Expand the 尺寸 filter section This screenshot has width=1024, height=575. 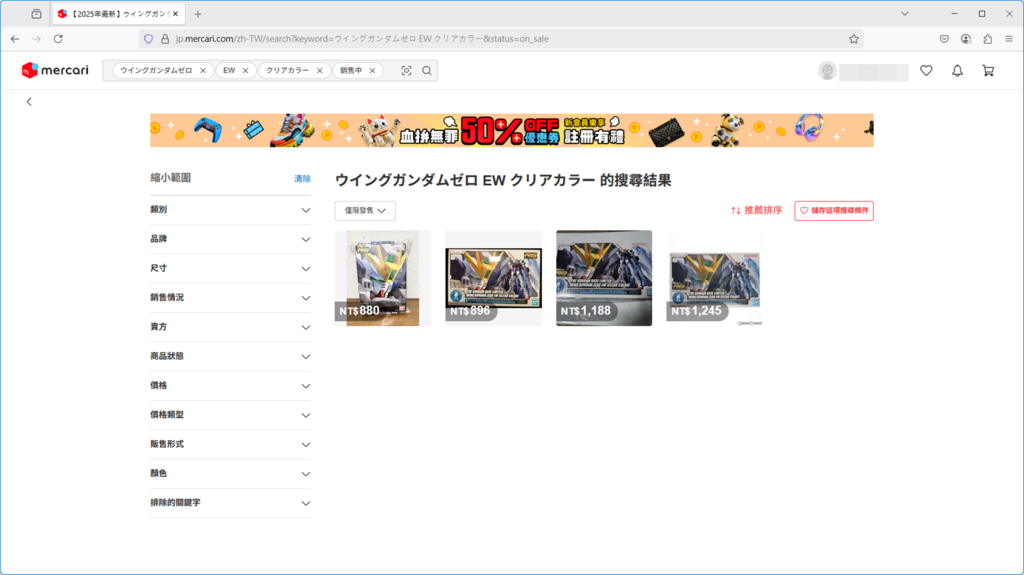(231, 269)
